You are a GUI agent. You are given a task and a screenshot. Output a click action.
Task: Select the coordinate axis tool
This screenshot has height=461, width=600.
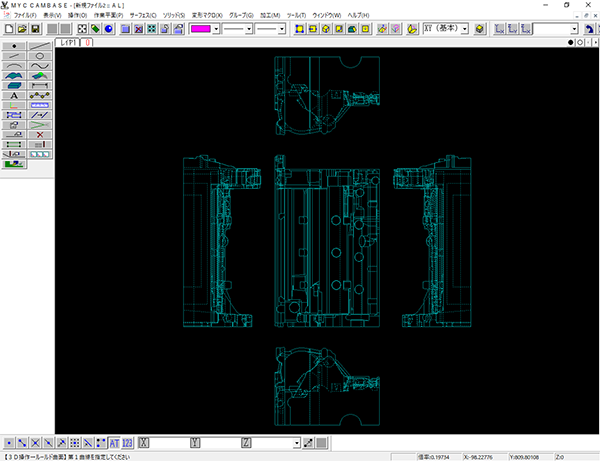pos(14,105)
